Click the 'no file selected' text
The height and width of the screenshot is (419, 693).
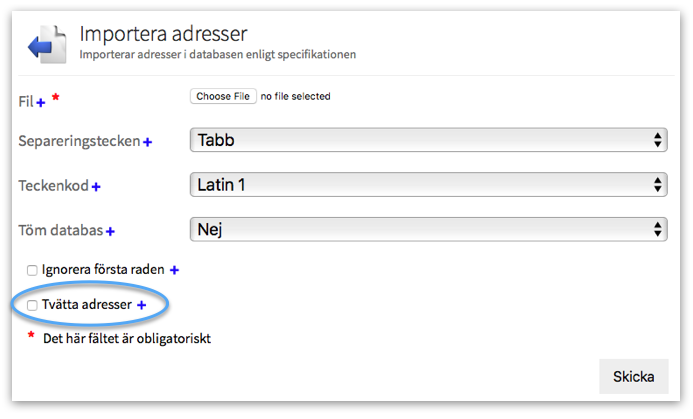point(295,97)
